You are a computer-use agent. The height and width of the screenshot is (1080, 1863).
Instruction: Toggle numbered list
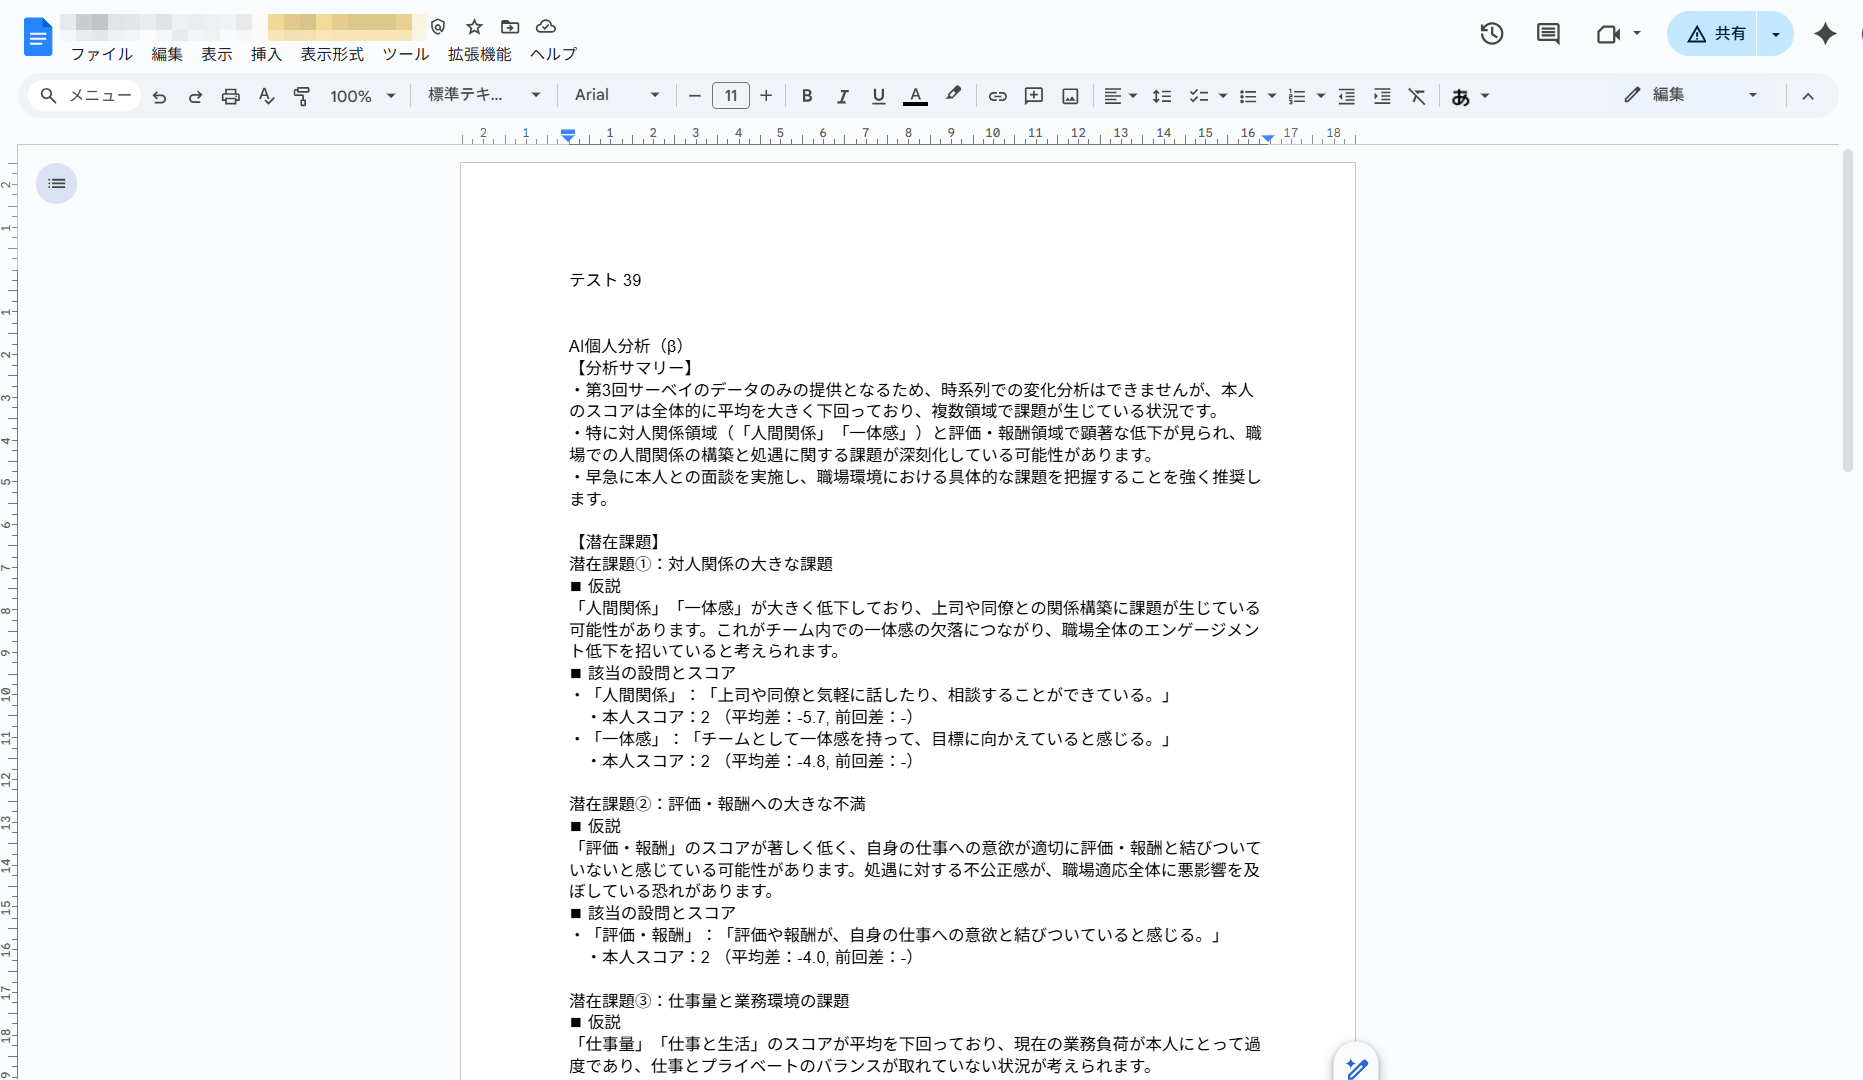(1297, 96)
